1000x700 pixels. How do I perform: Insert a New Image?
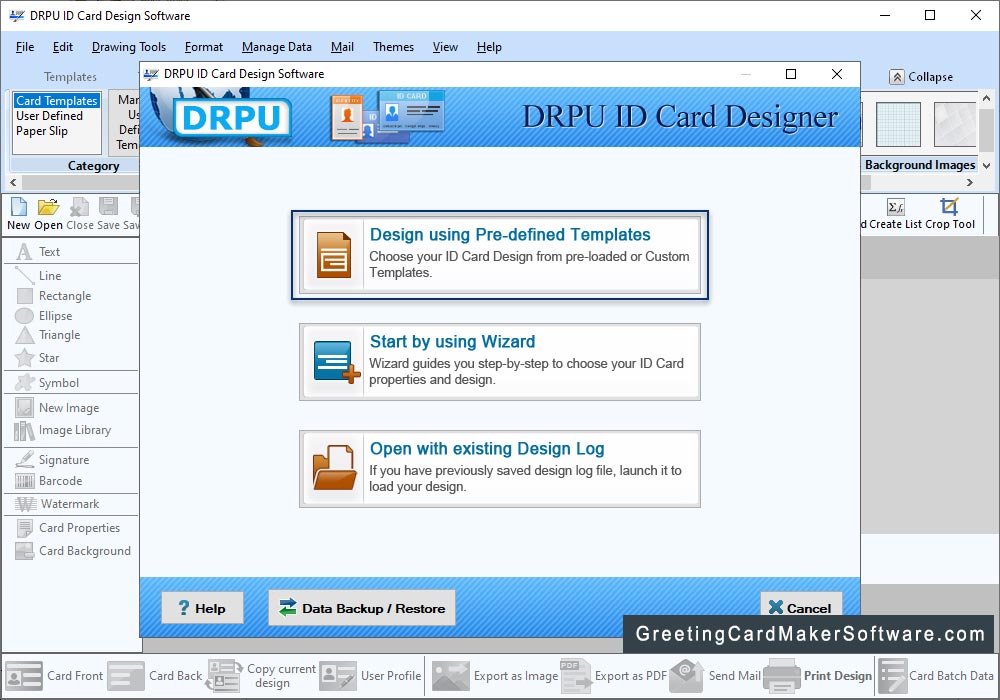[57, 407]
